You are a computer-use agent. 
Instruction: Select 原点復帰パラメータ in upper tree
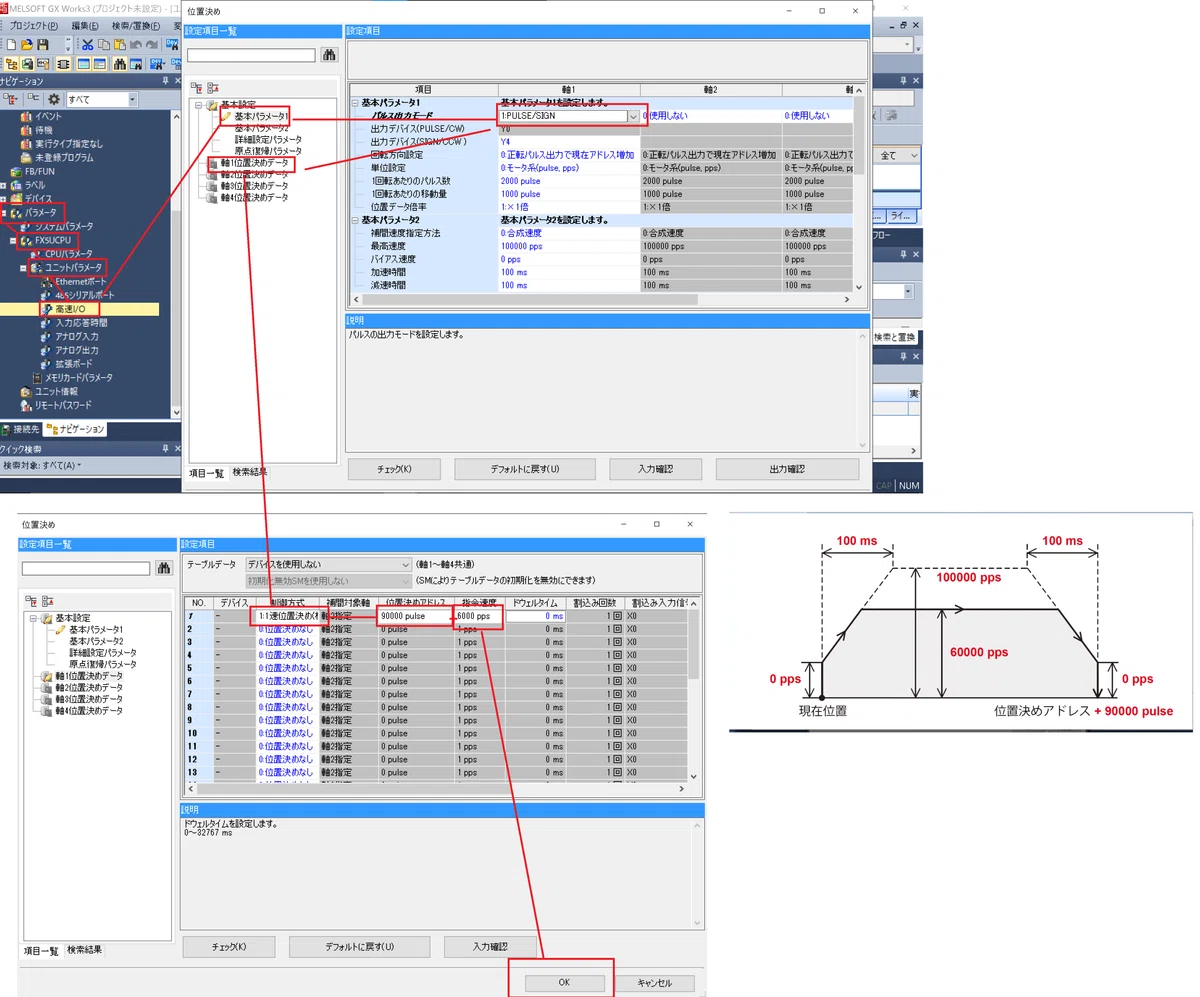[268, 152]
